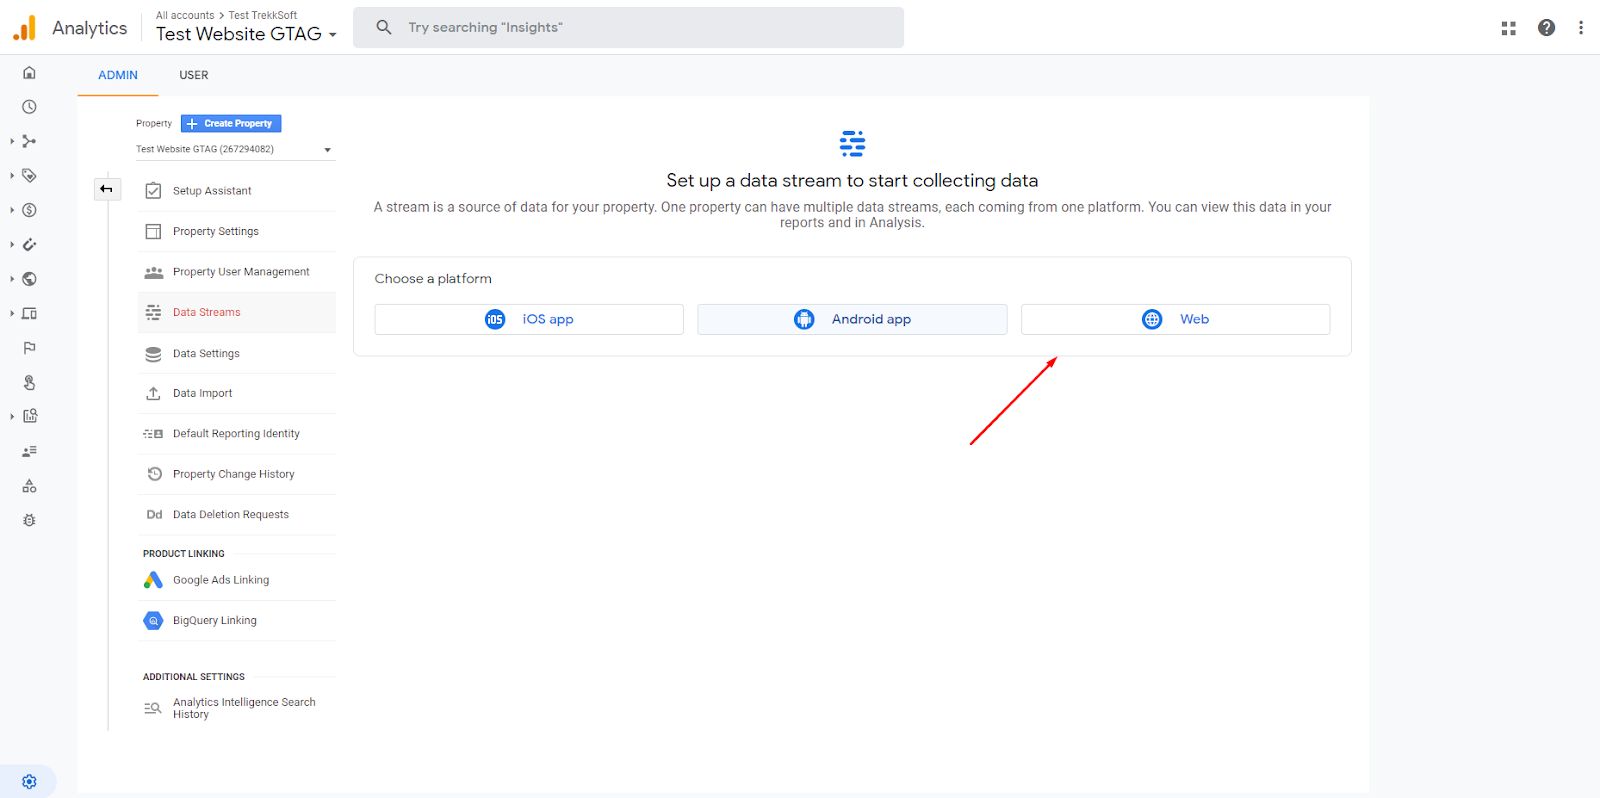Click the Data Settings database icon
This screenshot has width=1600, height=798.
pyautogui.click(x=153, y=354)
